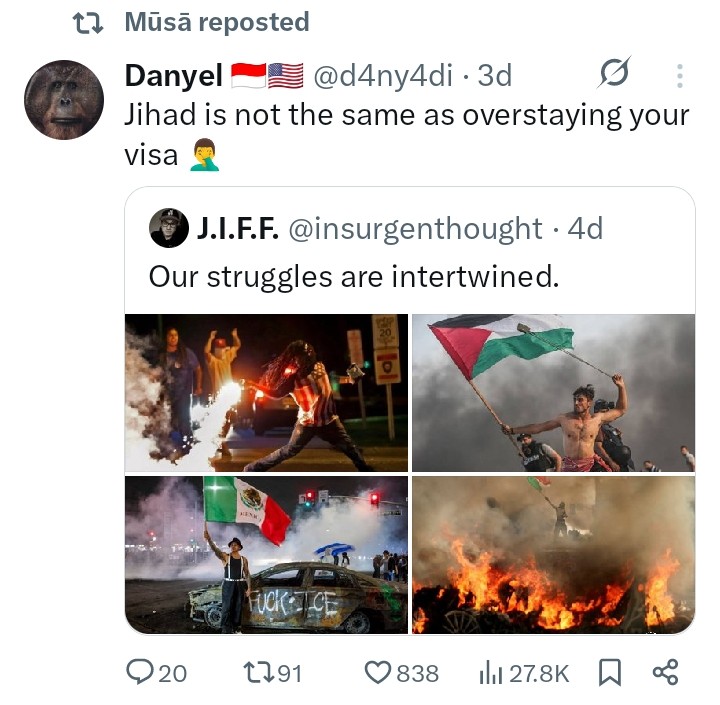The height and width of the screenshot is (705, 720).
Task: Open the Palestinian flag photo
Action: click(553, 393)
